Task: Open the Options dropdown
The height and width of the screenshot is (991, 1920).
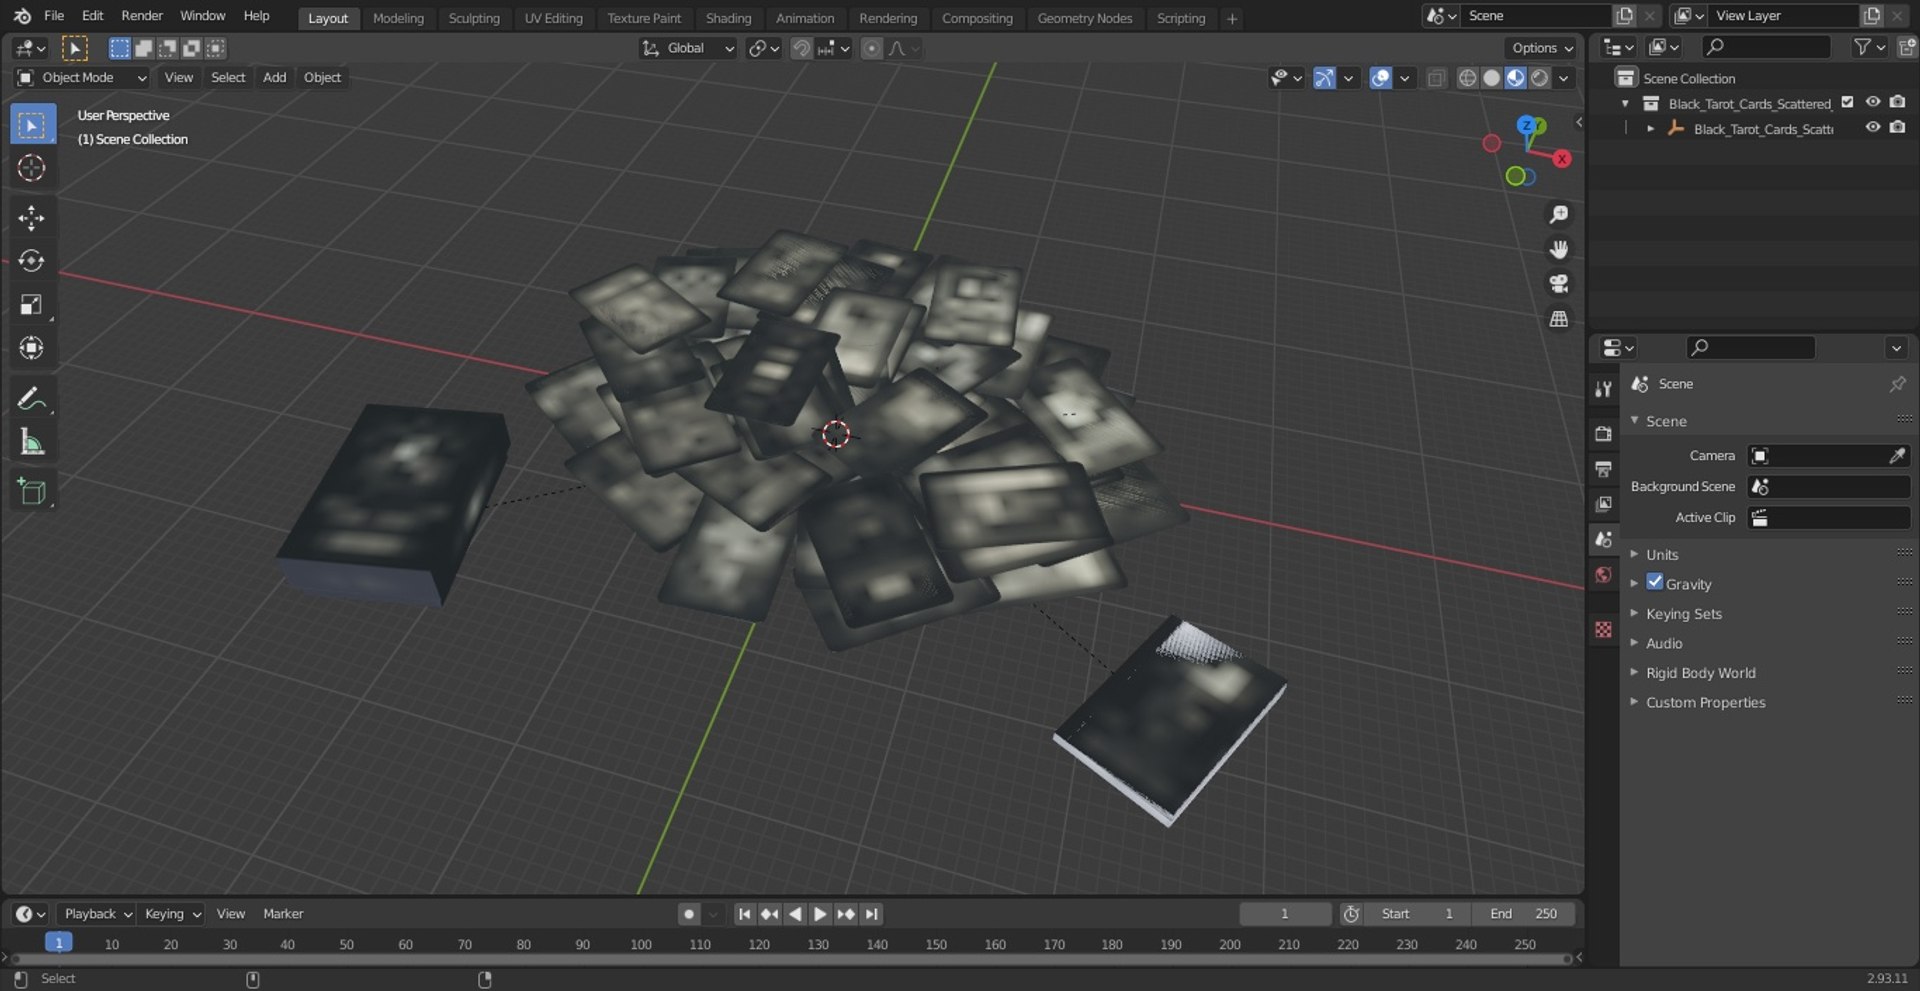Action: (x=1541, y=48)
